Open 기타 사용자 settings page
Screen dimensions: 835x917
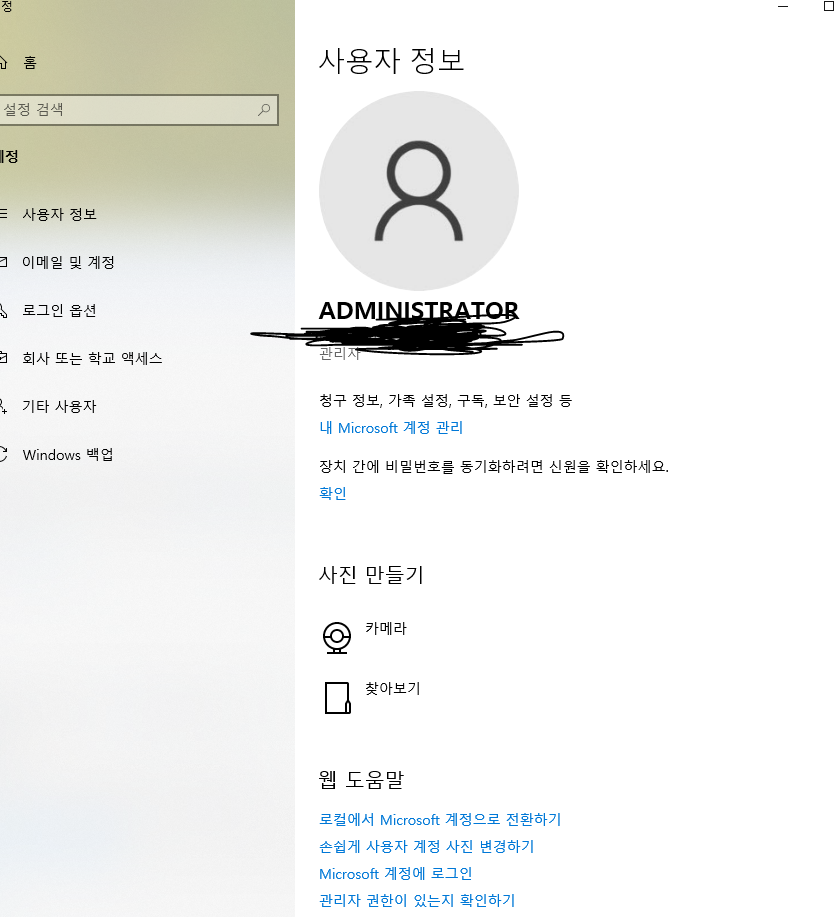59,406
